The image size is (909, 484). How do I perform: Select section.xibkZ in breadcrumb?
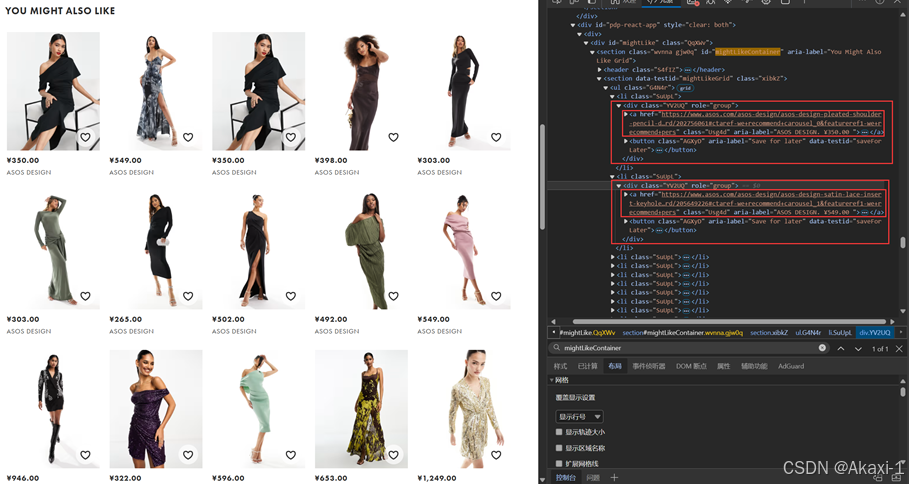coord(769,333)
